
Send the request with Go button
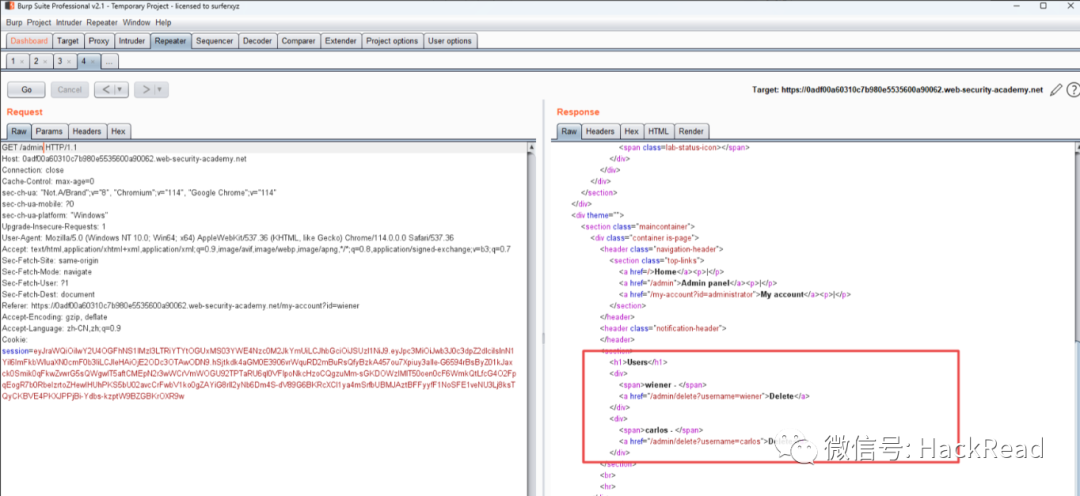(x=26, y=90)
